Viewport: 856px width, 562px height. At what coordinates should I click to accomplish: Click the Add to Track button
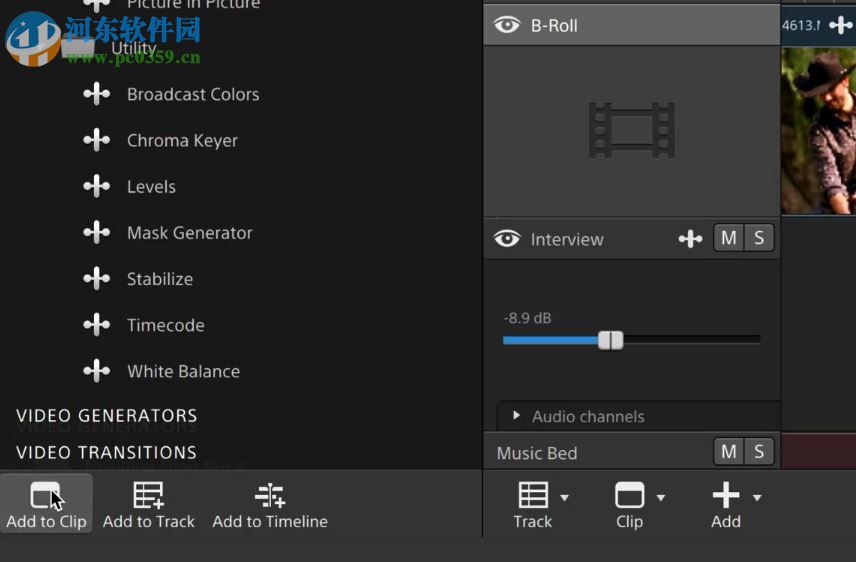pos(148,505)
